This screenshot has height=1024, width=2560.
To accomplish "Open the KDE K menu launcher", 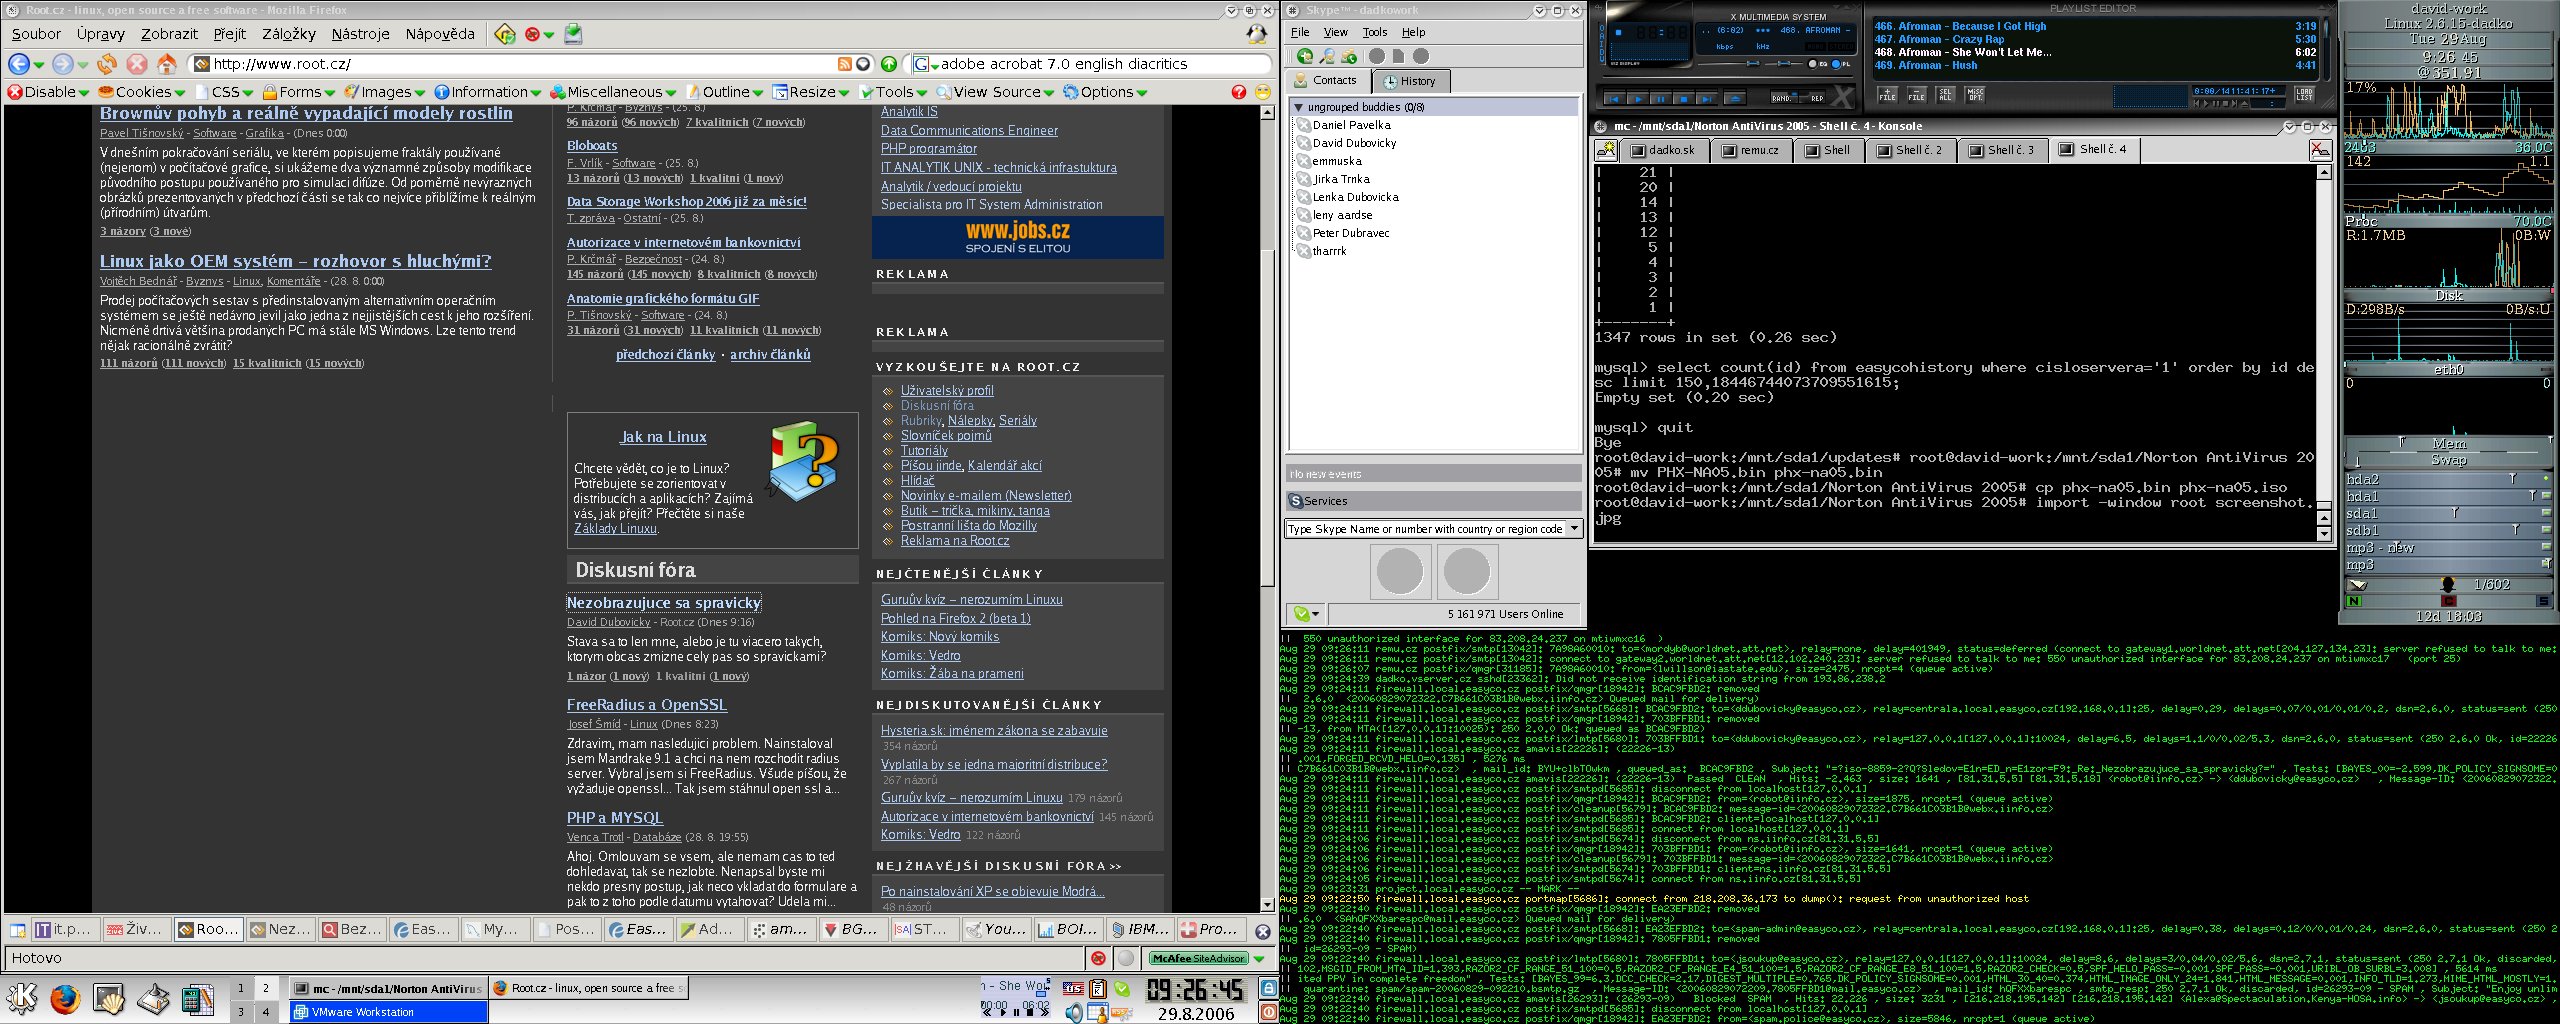I will pyautogui.click(x=22, y=998).
